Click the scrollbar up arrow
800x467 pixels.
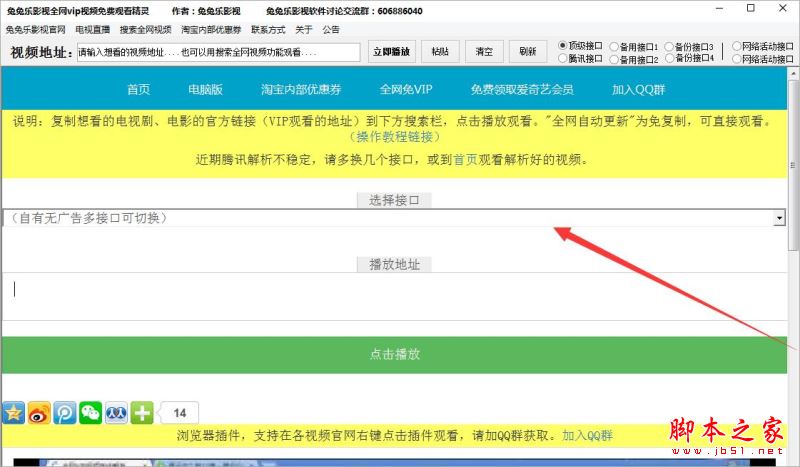coord(793,74)
